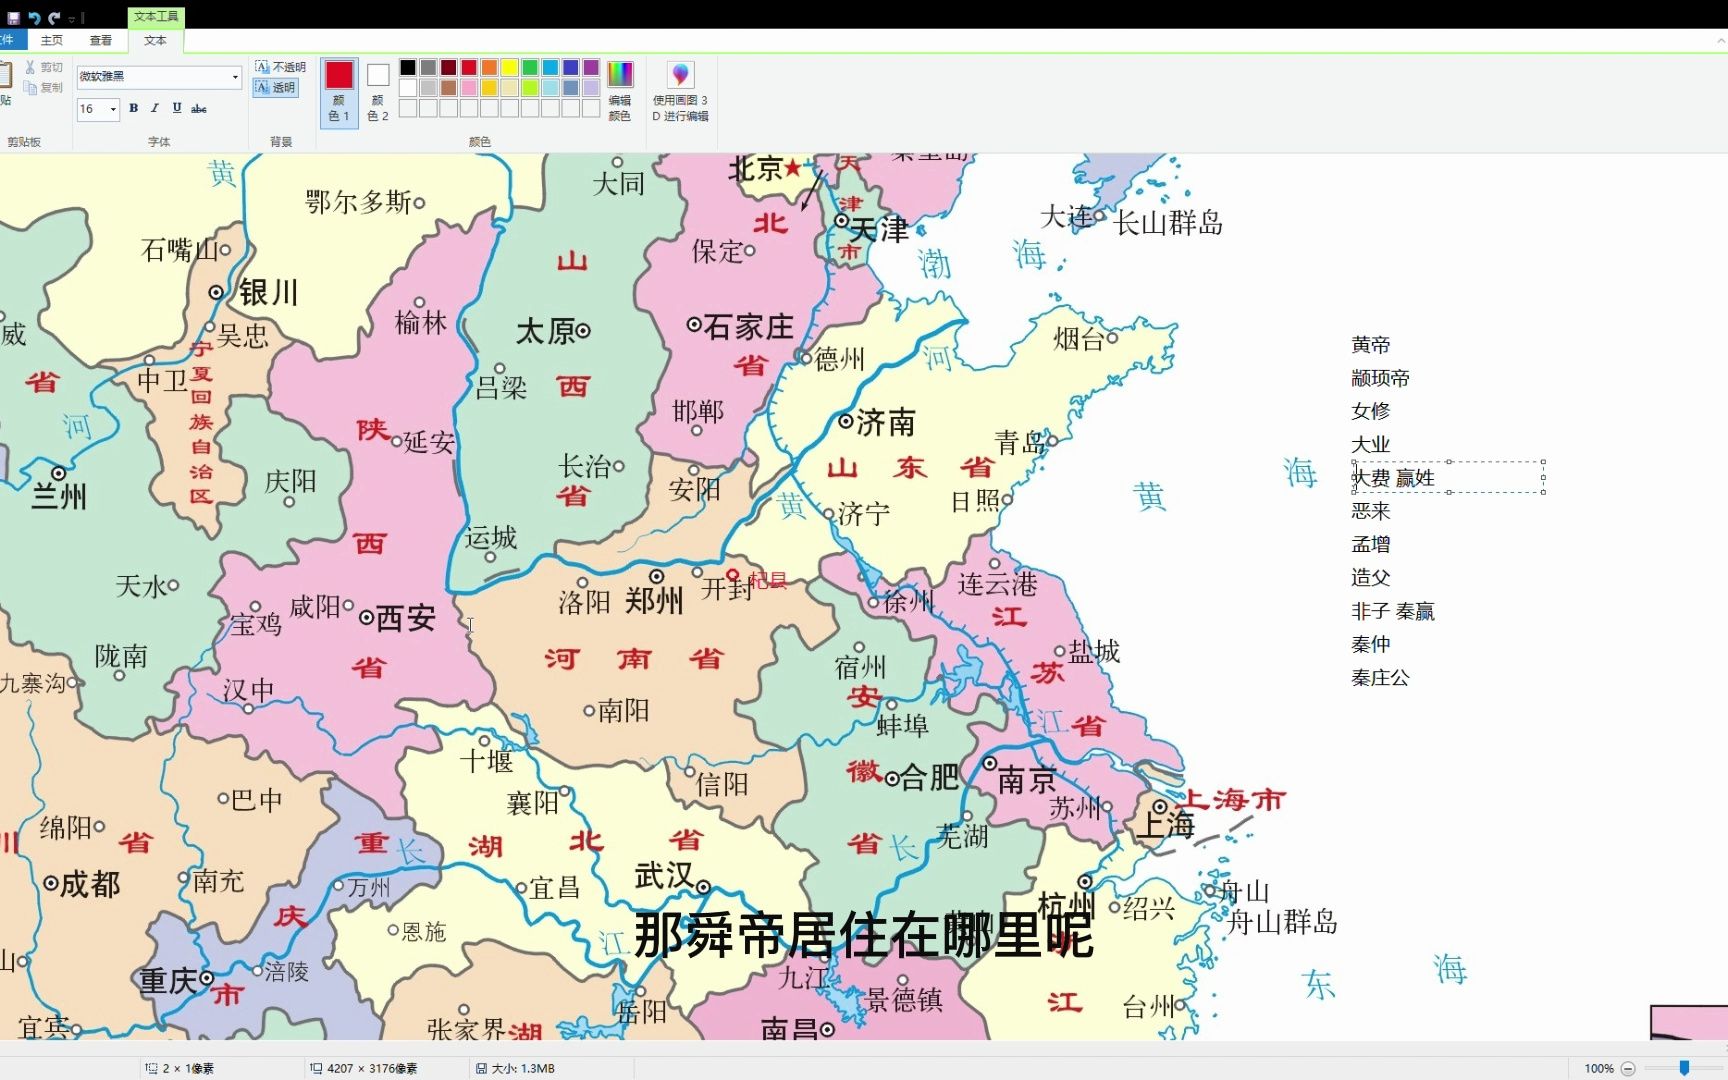Pick the lime green color swatch
The height and width of the screenshot is (1080, 1728).
pos(530,88)
